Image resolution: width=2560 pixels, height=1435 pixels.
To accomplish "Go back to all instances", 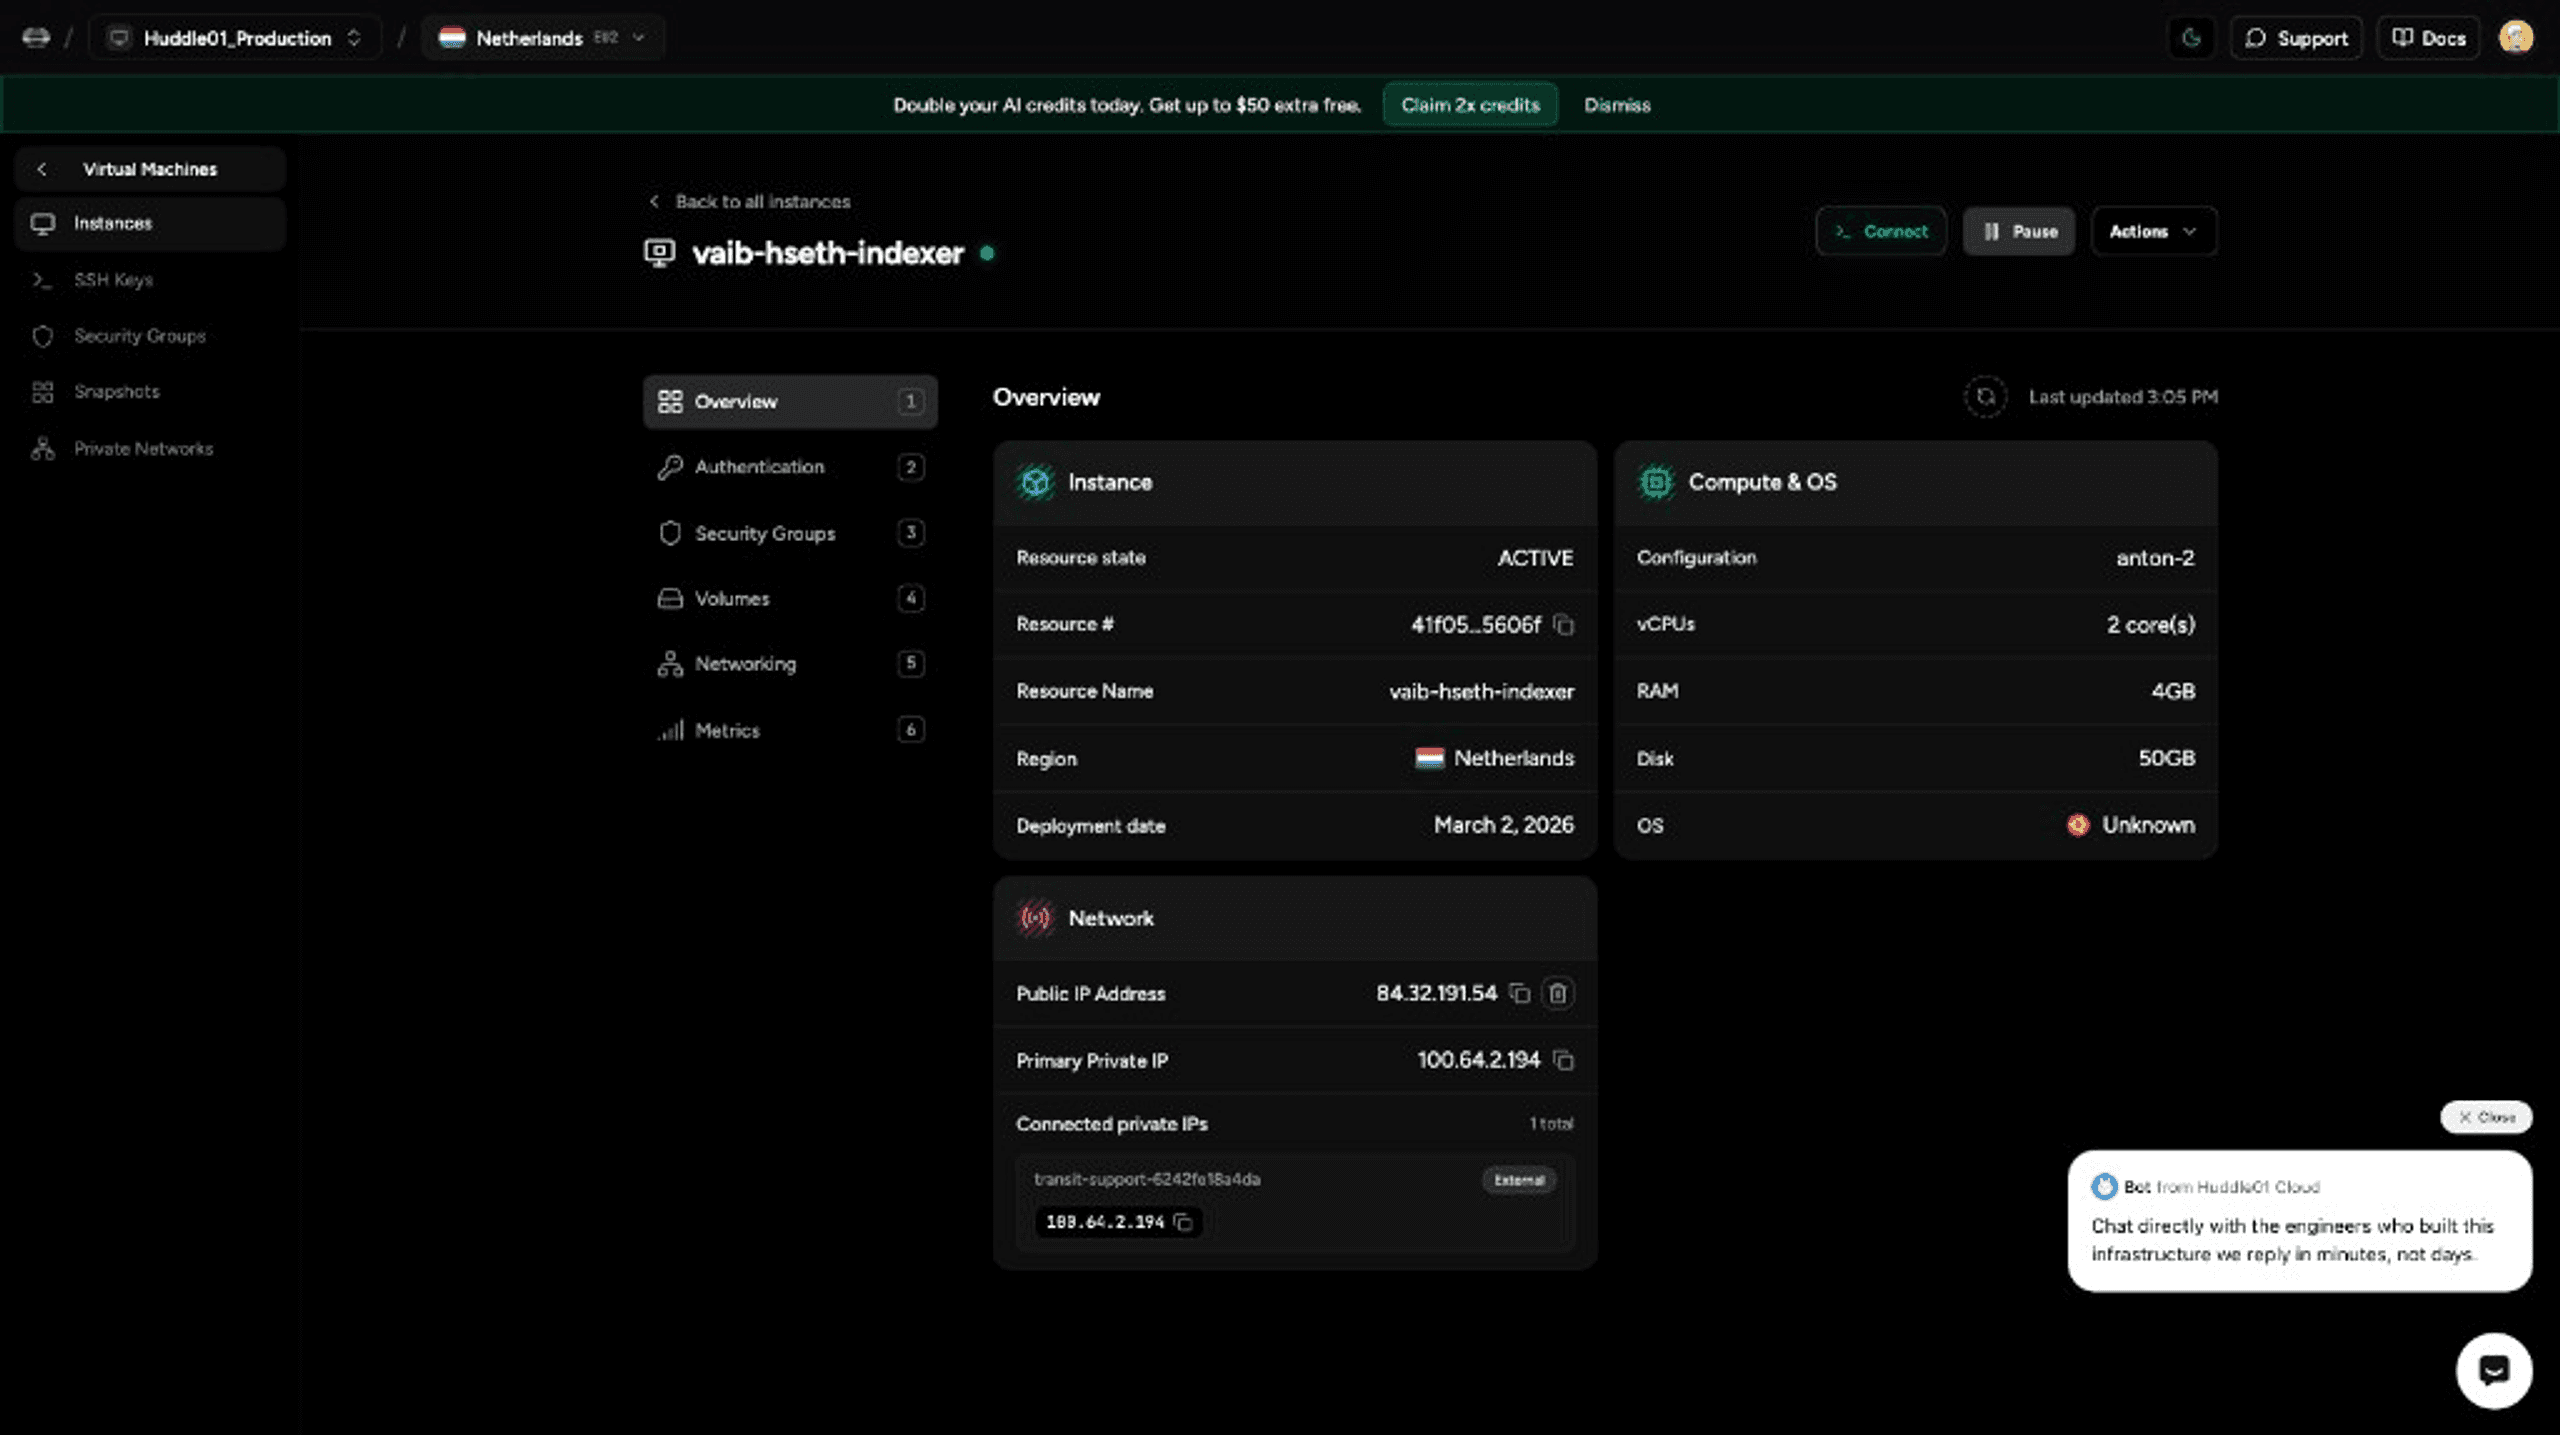I will [750, 201].
